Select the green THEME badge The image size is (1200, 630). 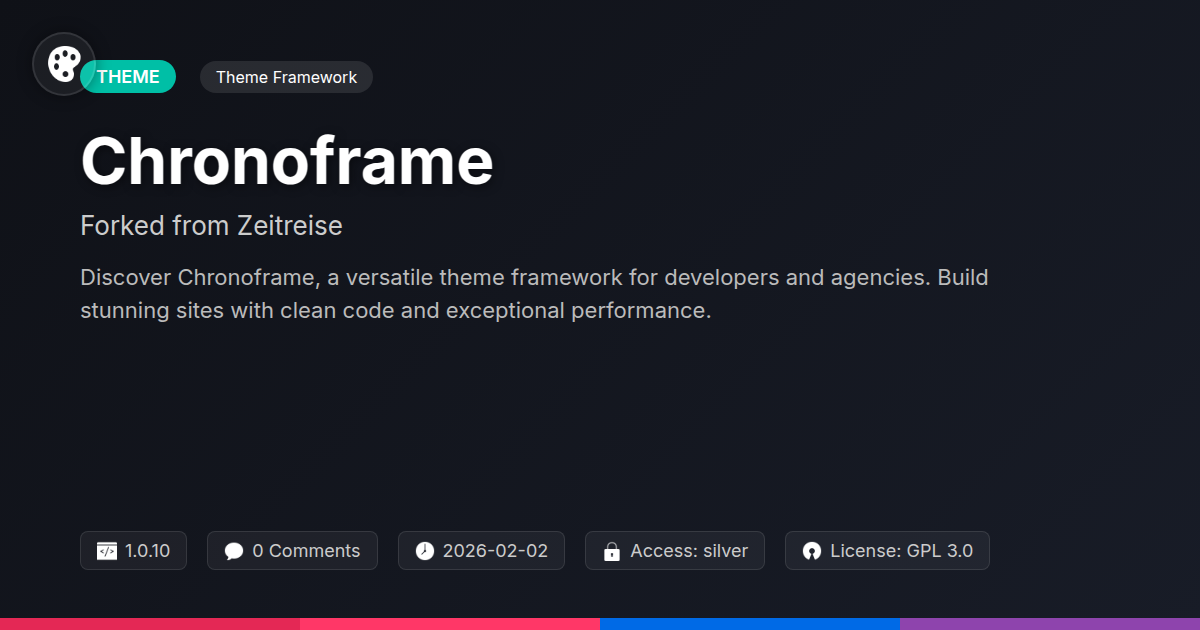click(x=129, y=77)
